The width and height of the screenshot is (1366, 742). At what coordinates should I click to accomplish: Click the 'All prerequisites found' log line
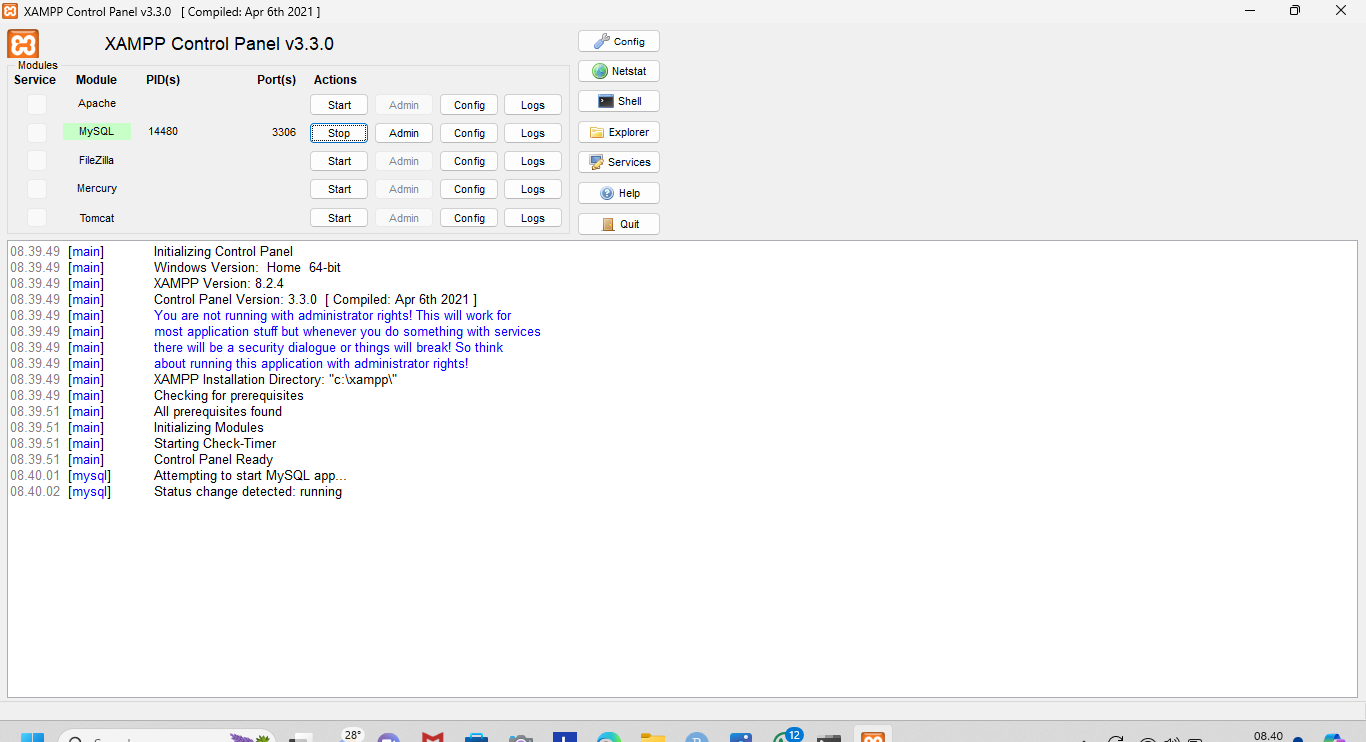pyautogui.click(x=218, y=412)
